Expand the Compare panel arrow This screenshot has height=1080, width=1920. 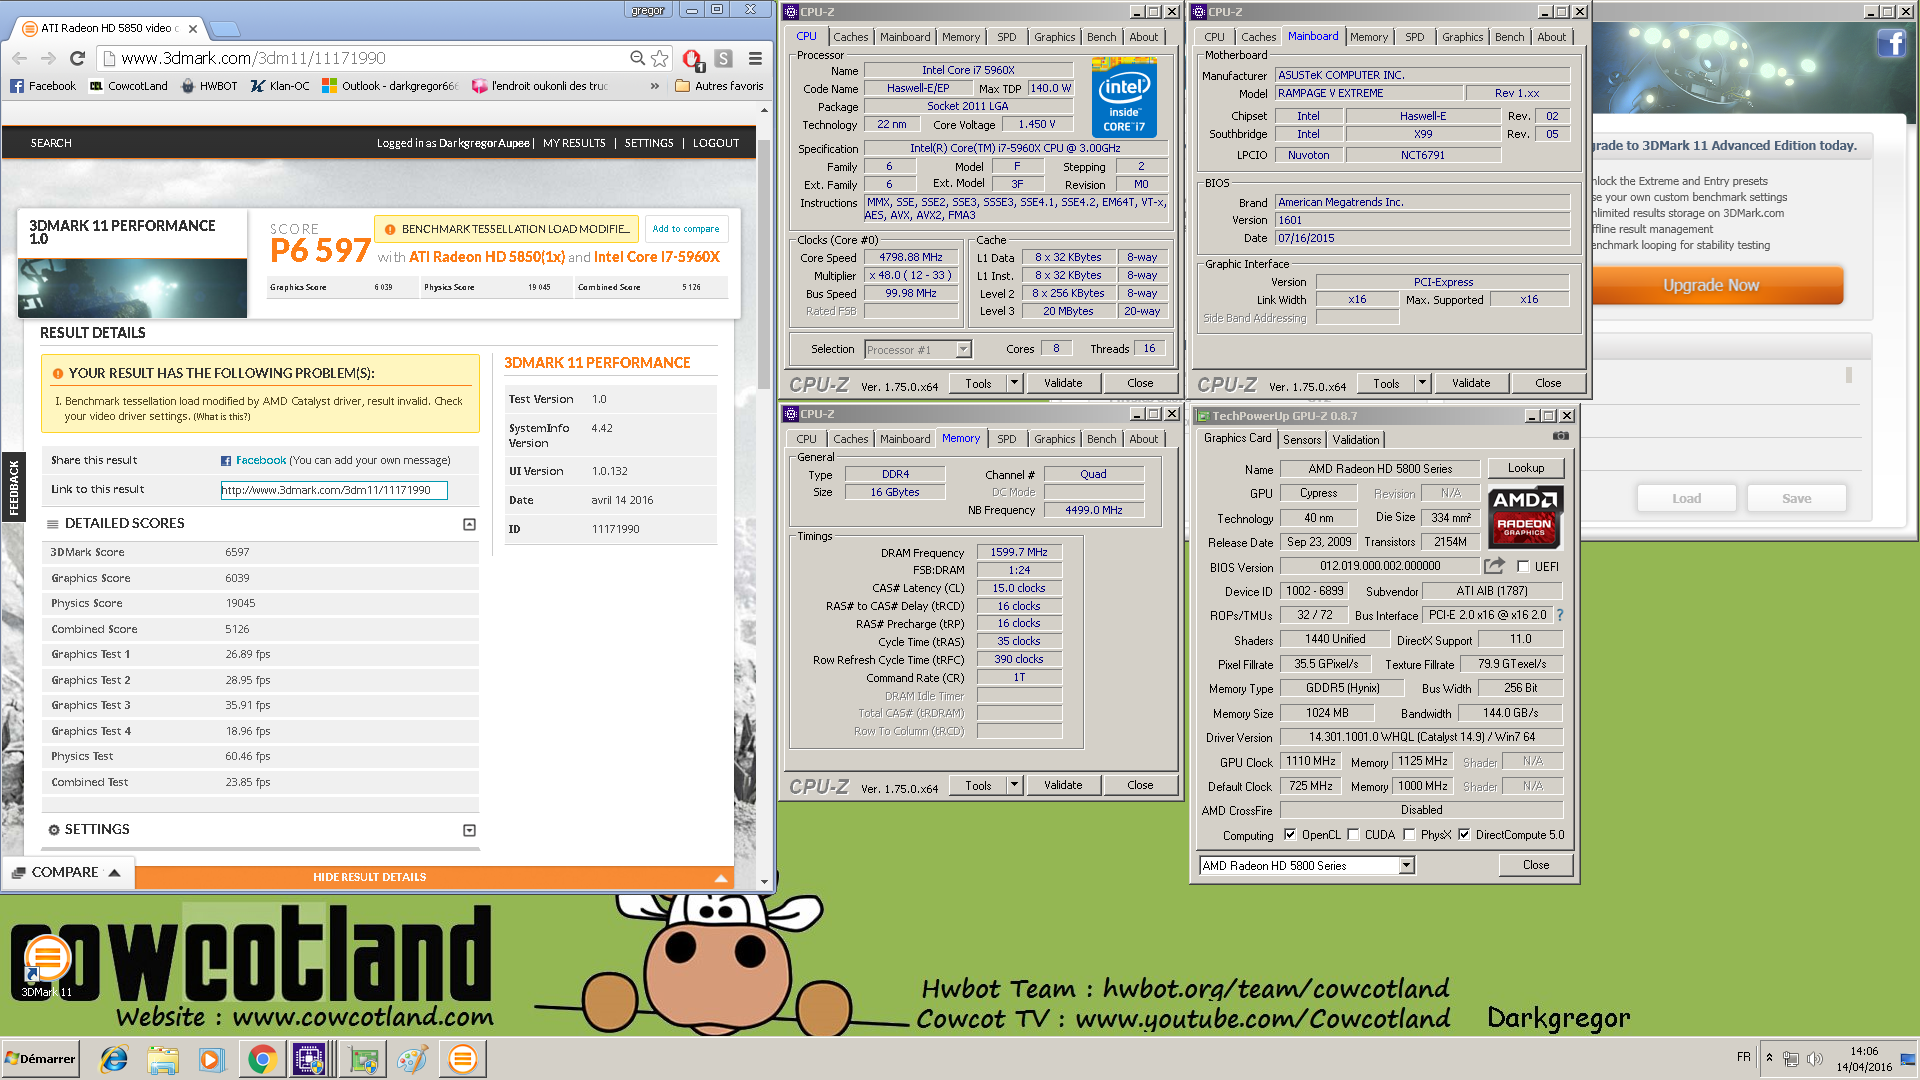click(x=114, y=873)
